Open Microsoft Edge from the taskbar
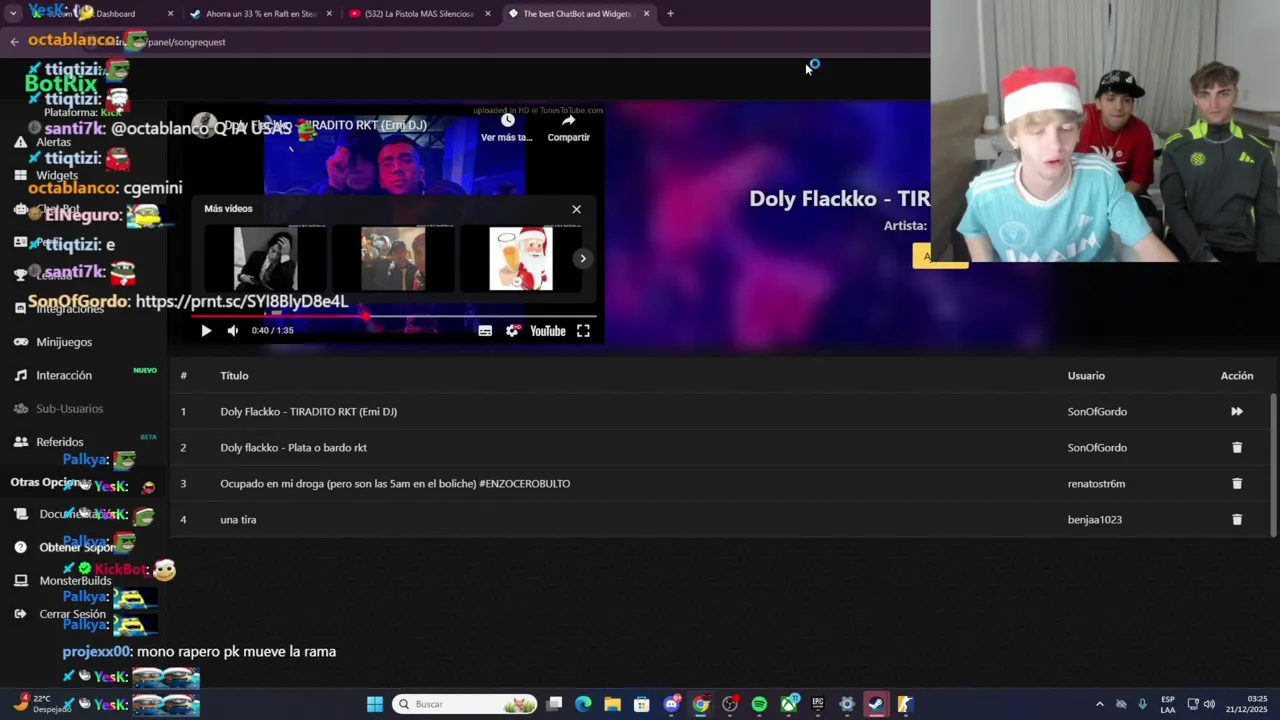1280x720 pixels. point(583,704)
